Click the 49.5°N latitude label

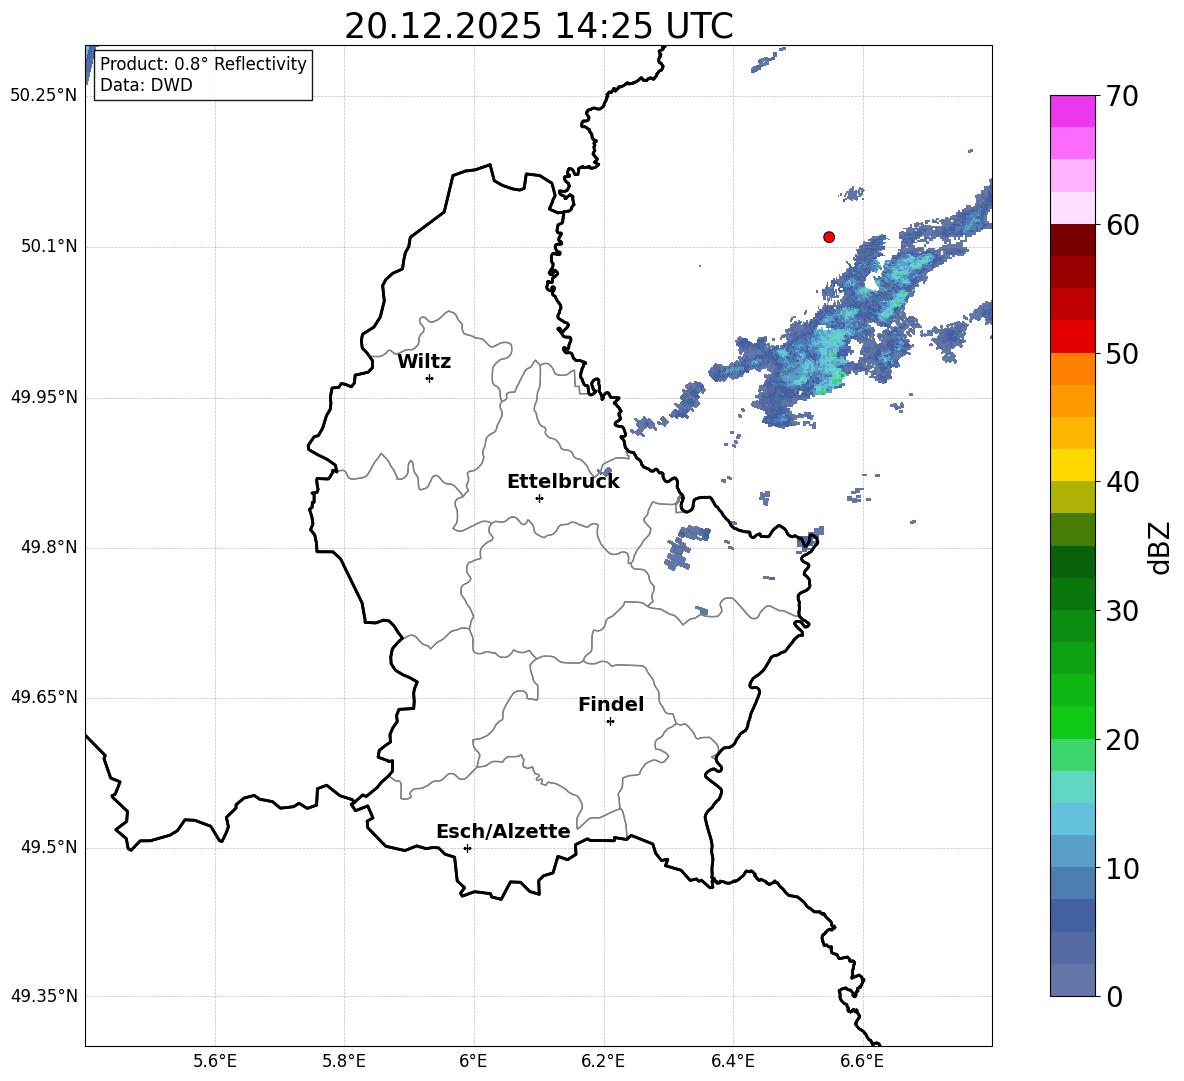click(x=49, y=847)
